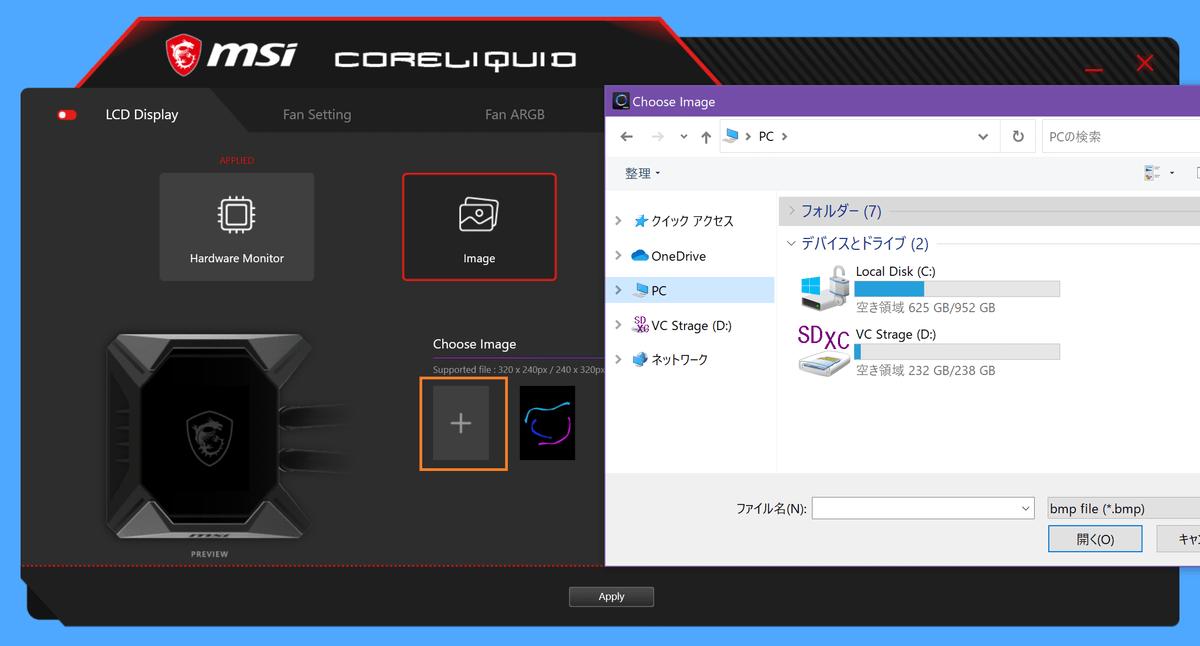
Task: Click the PC breadcrumb in address bar
Action: click(766, 137)
